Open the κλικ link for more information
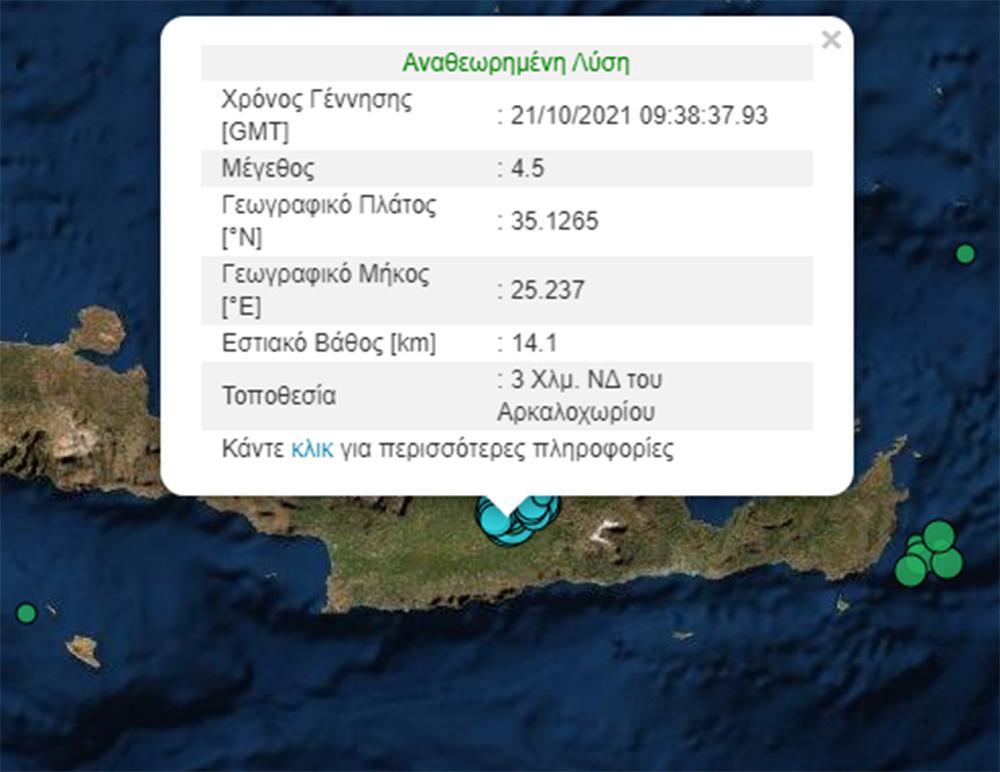 click(311, 449)
